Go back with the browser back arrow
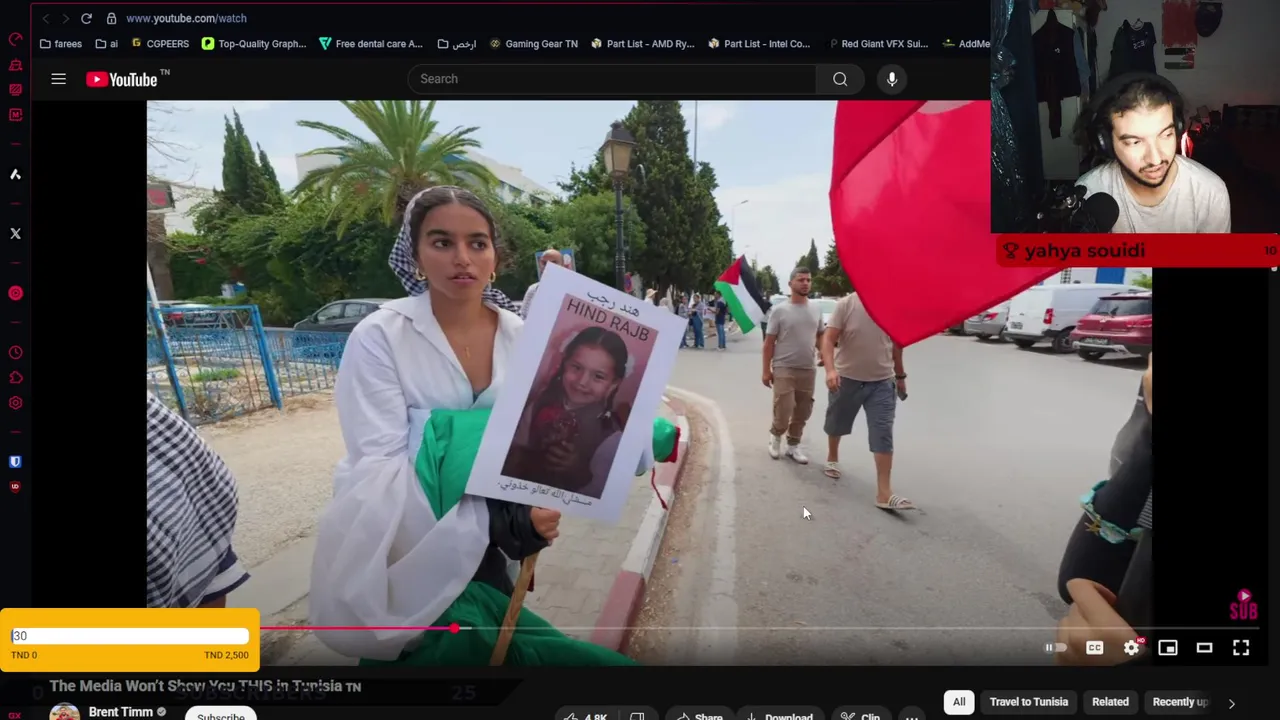This screenshot has width=1280, height=720. click(45, 18)
